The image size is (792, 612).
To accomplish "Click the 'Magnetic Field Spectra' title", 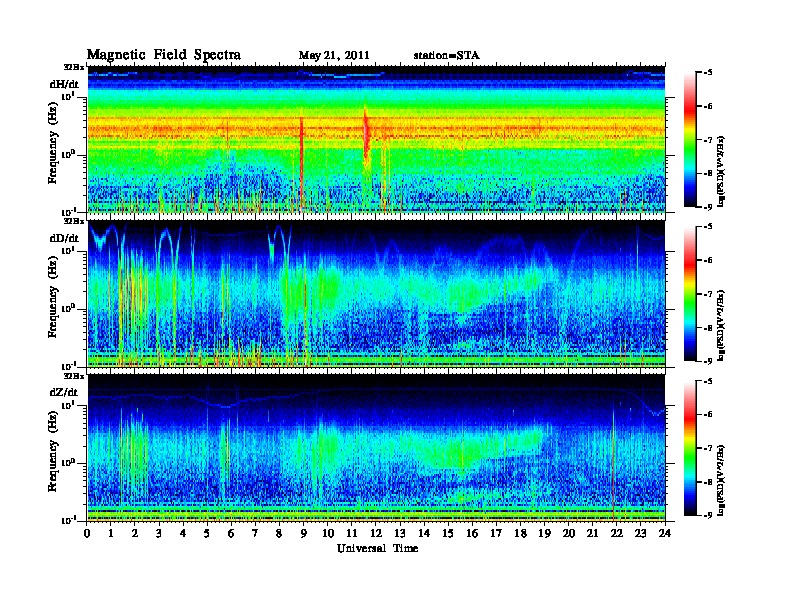I will [x=164, y=55].
